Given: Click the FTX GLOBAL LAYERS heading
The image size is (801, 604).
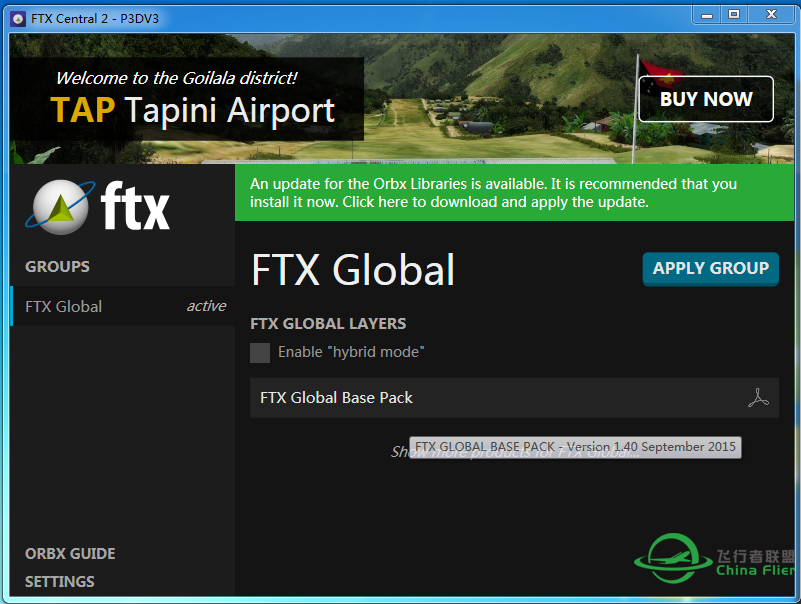Looking at the screenshot, I should click(x=328, y=323).
